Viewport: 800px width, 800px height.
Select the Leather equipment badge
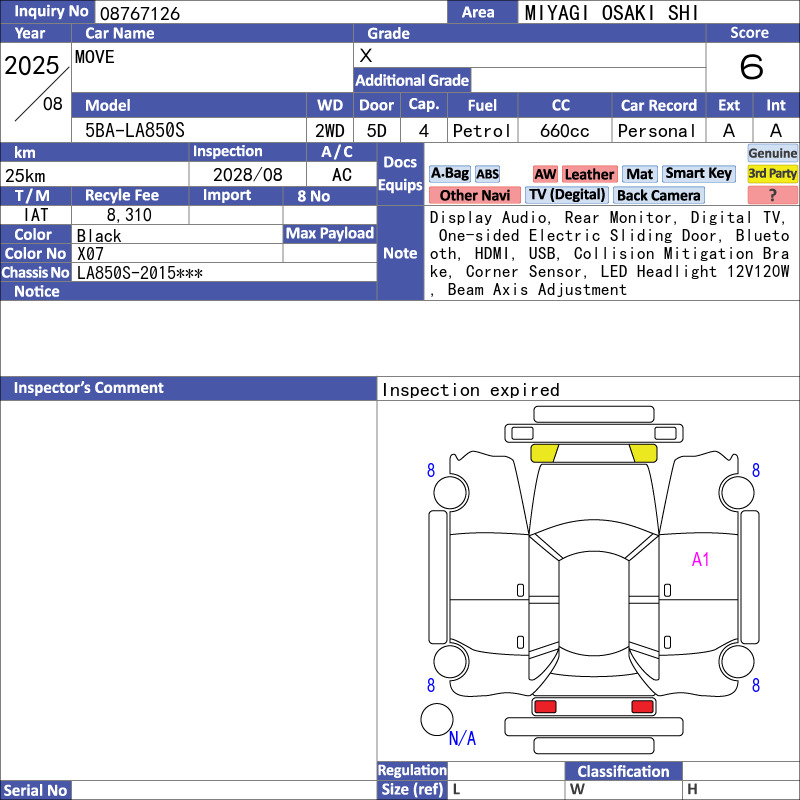[x=589, y=174]
